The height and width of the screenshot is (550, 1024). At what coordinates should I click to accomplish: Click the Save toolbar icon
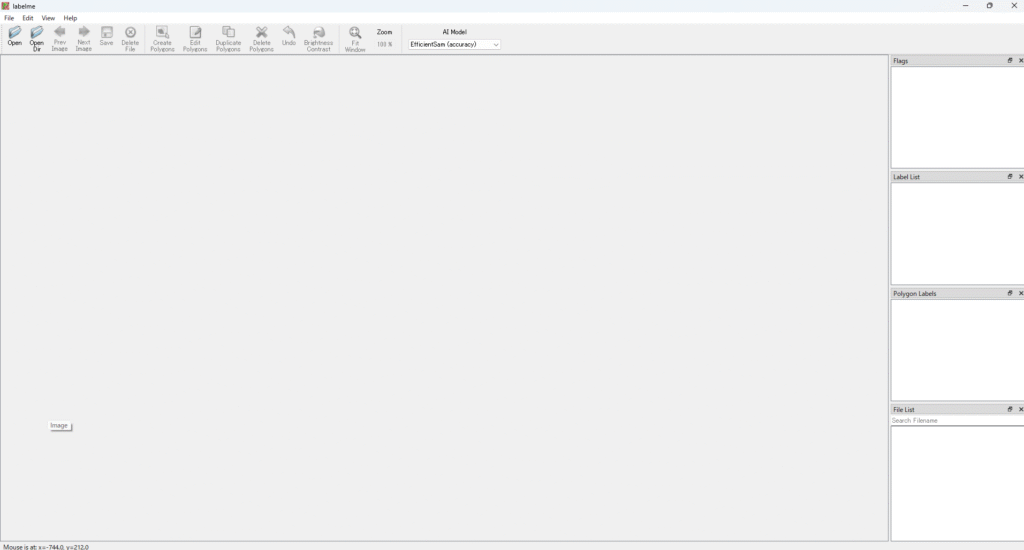tap(106, 33)
